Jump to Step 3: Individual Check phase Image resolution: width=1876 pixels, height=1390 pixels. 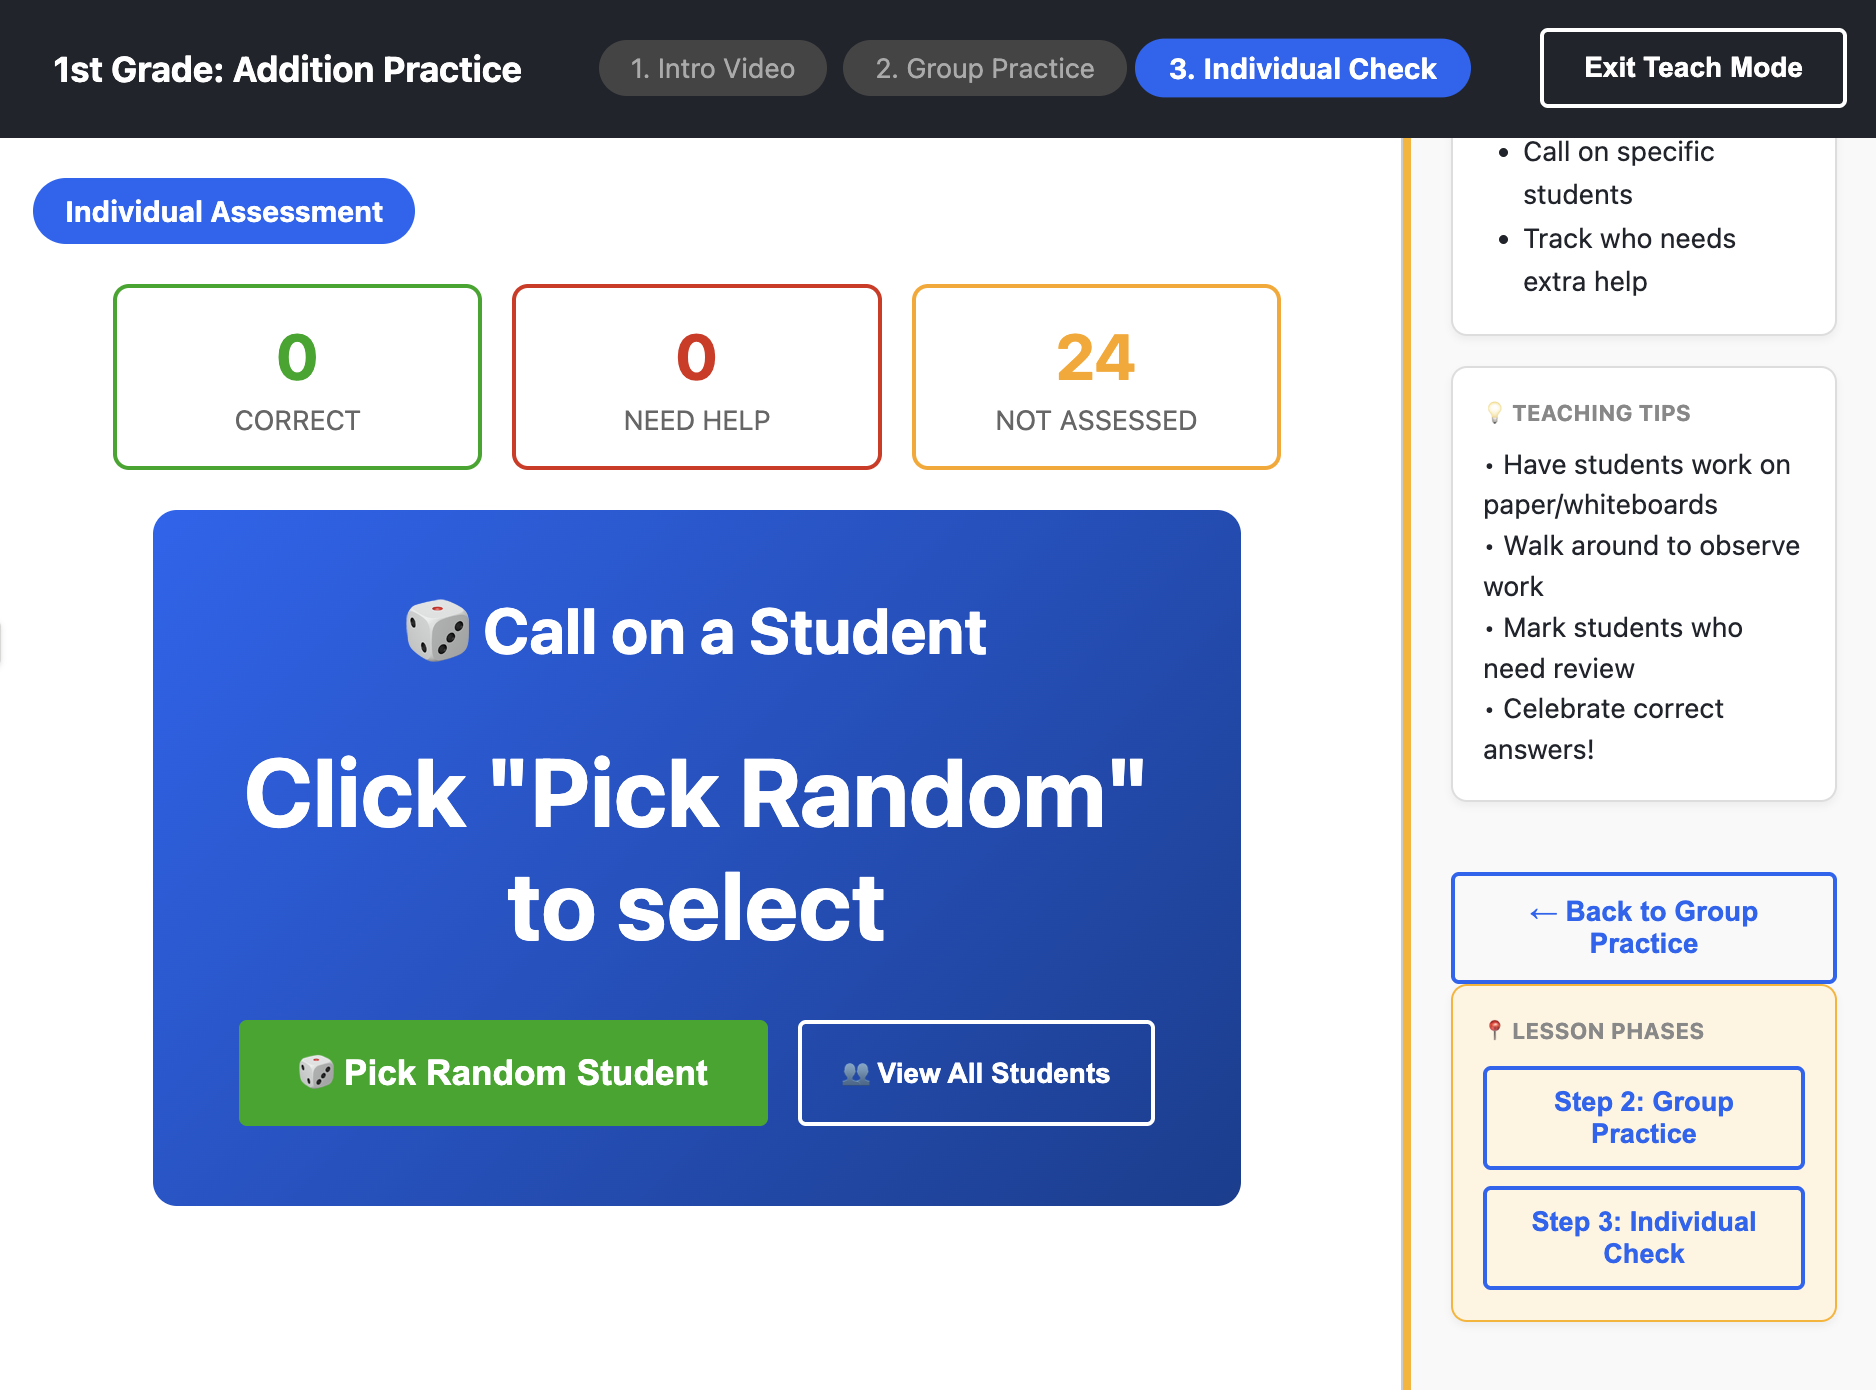tap(1643, 1237)
